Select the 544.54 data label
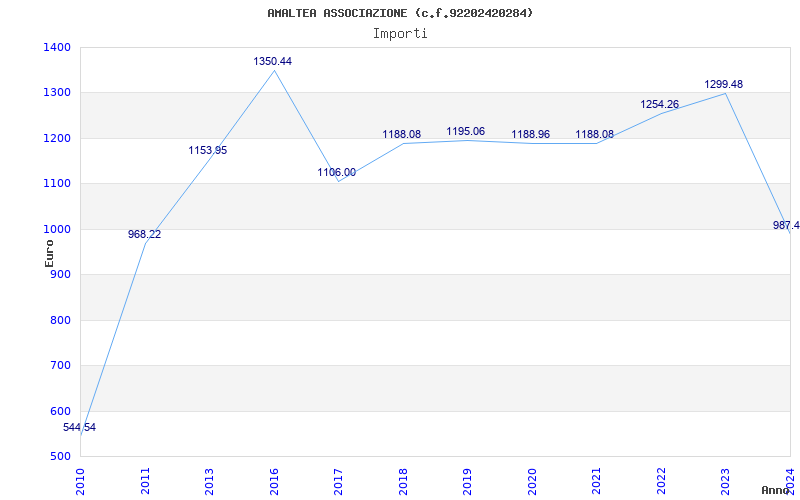Image resolution: width=800 pixels, height=500 pixels. [x=80, y=428]
